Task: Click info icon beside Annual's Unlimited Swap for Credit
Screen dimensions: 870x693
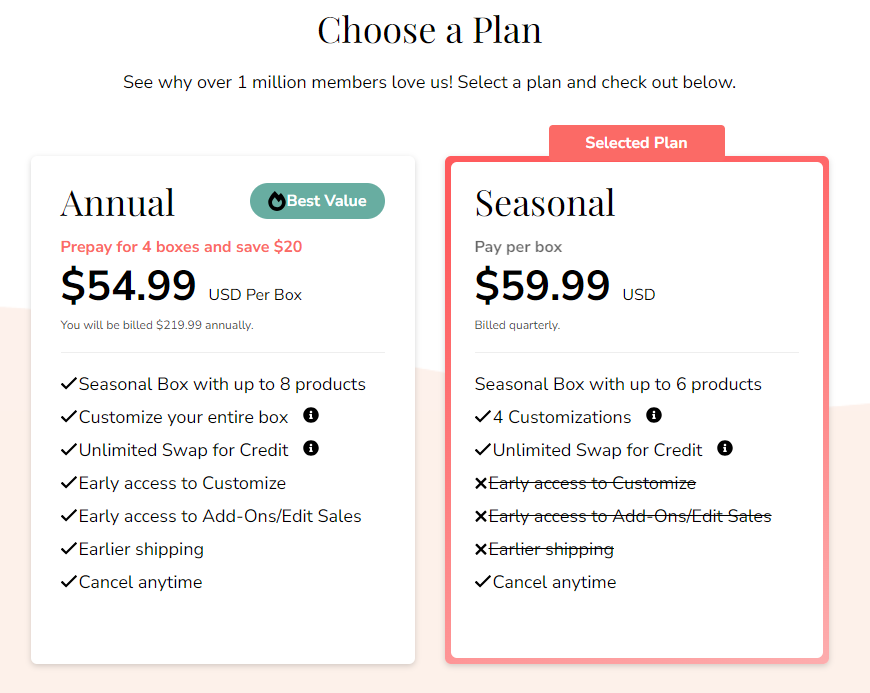Action: pos(311,448)
